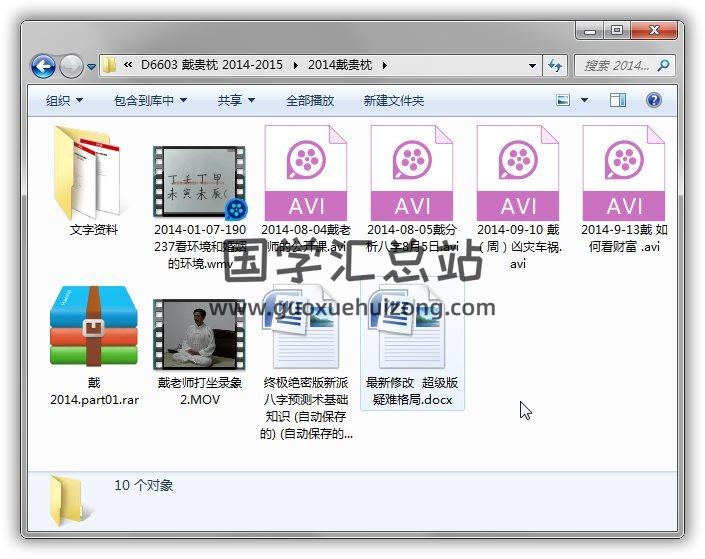Image resolution: width=705 pixels, height=559 pixels.
Task: Click the Forward navigation arrow button
Action: pyautogui.click(x=71, y=67)
